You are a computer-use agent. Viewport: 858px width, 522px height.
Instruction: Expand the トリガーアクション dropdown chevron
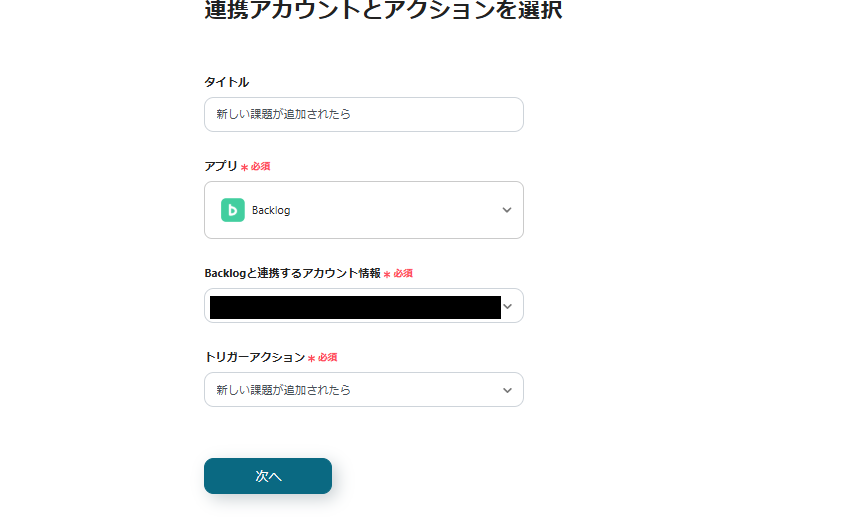(x=507, y=390)
